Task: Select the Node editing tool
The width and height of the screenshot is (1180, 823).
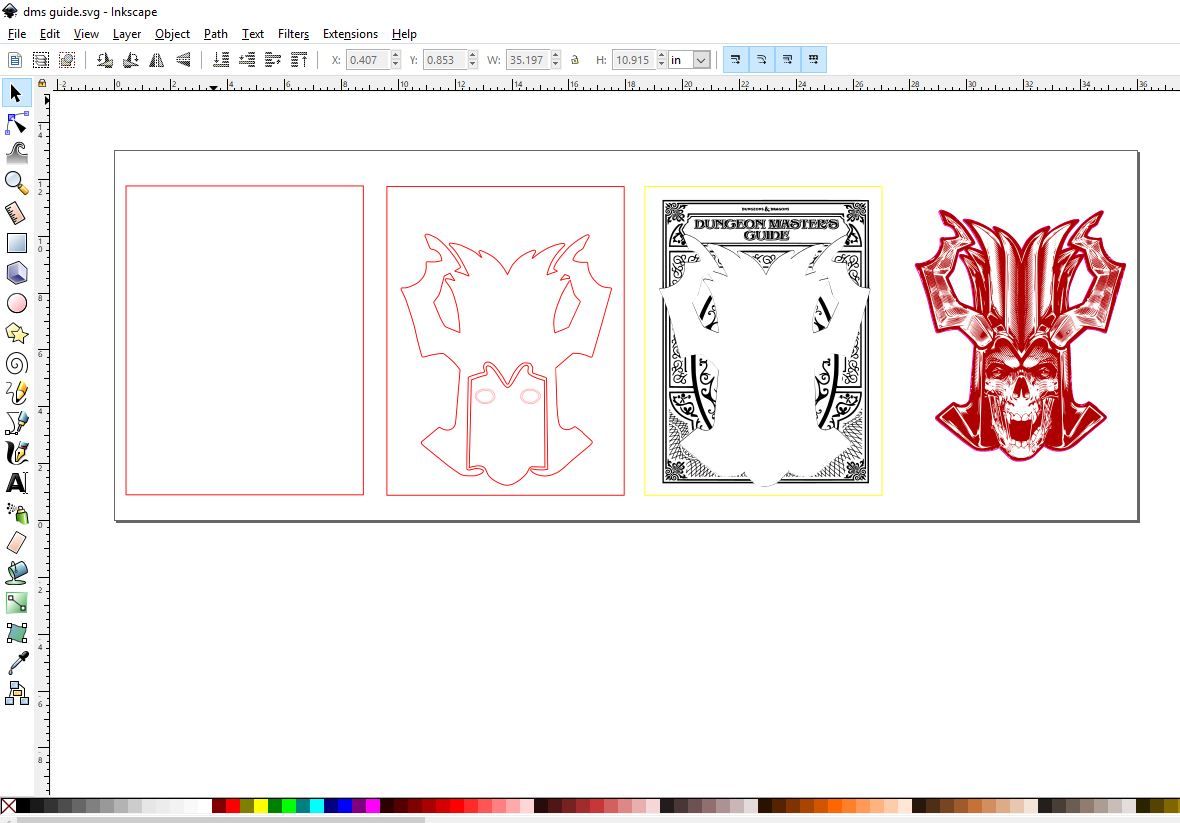Action: (17, 123)
